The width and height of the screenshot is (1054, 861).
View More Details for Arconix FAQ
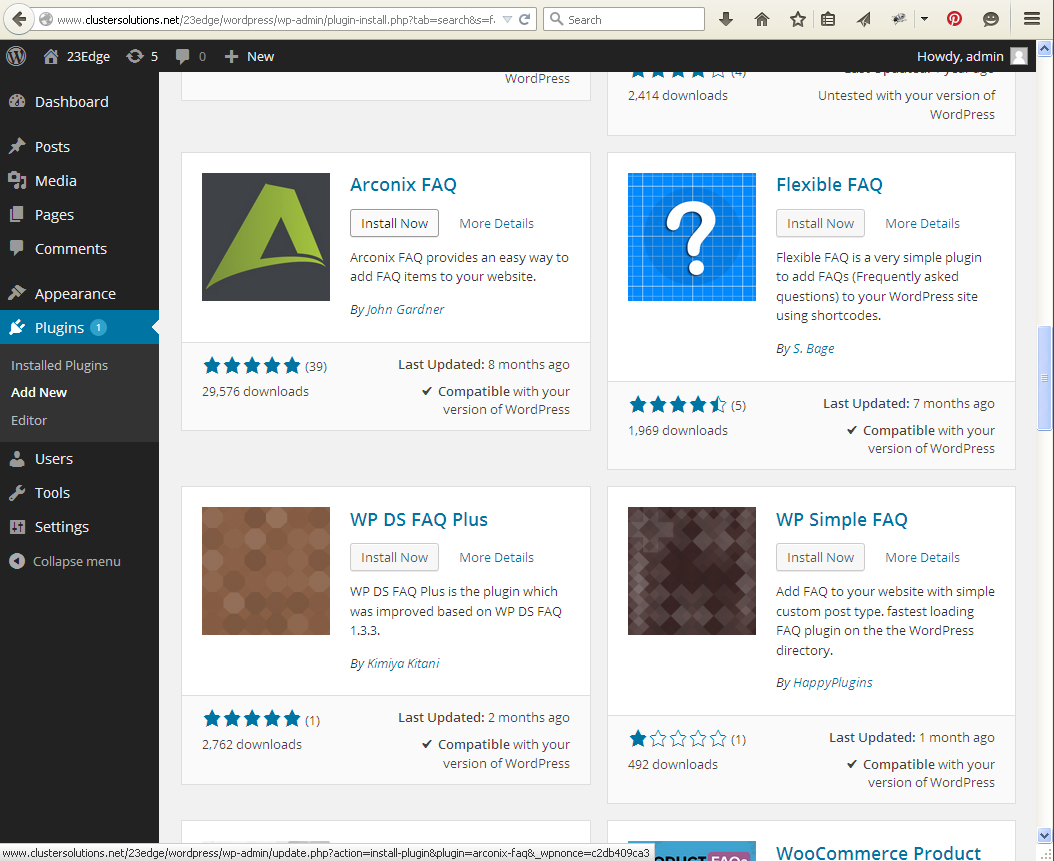(x=496, y=223)
